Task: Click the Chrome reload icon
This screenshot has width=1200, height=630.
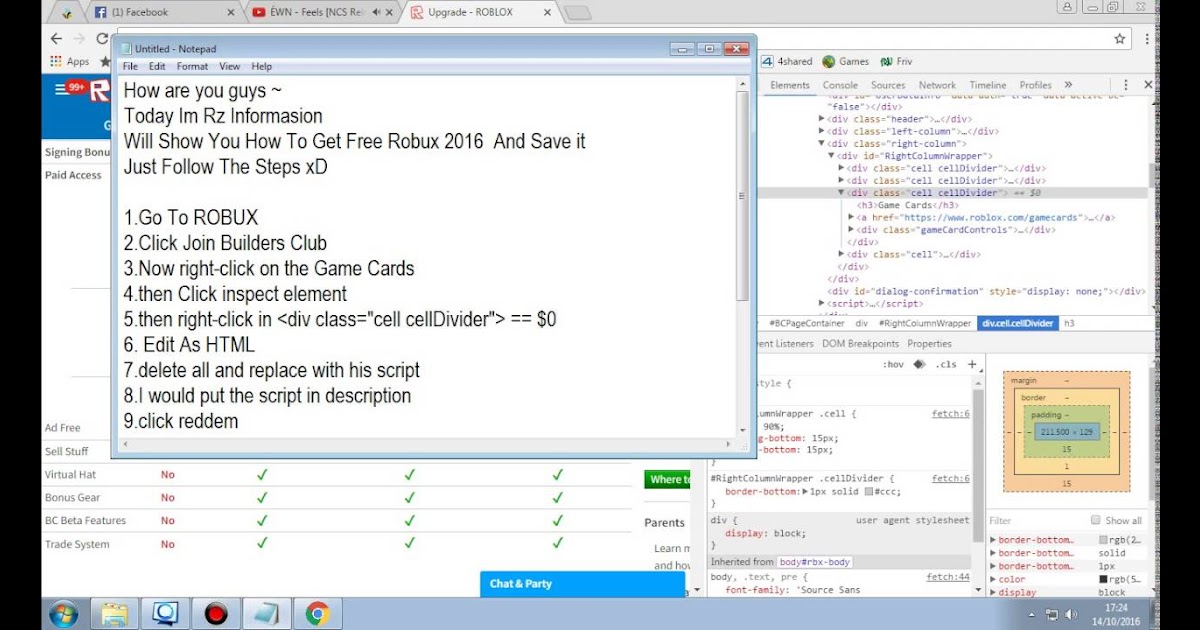Action: [x=102, y=38]
